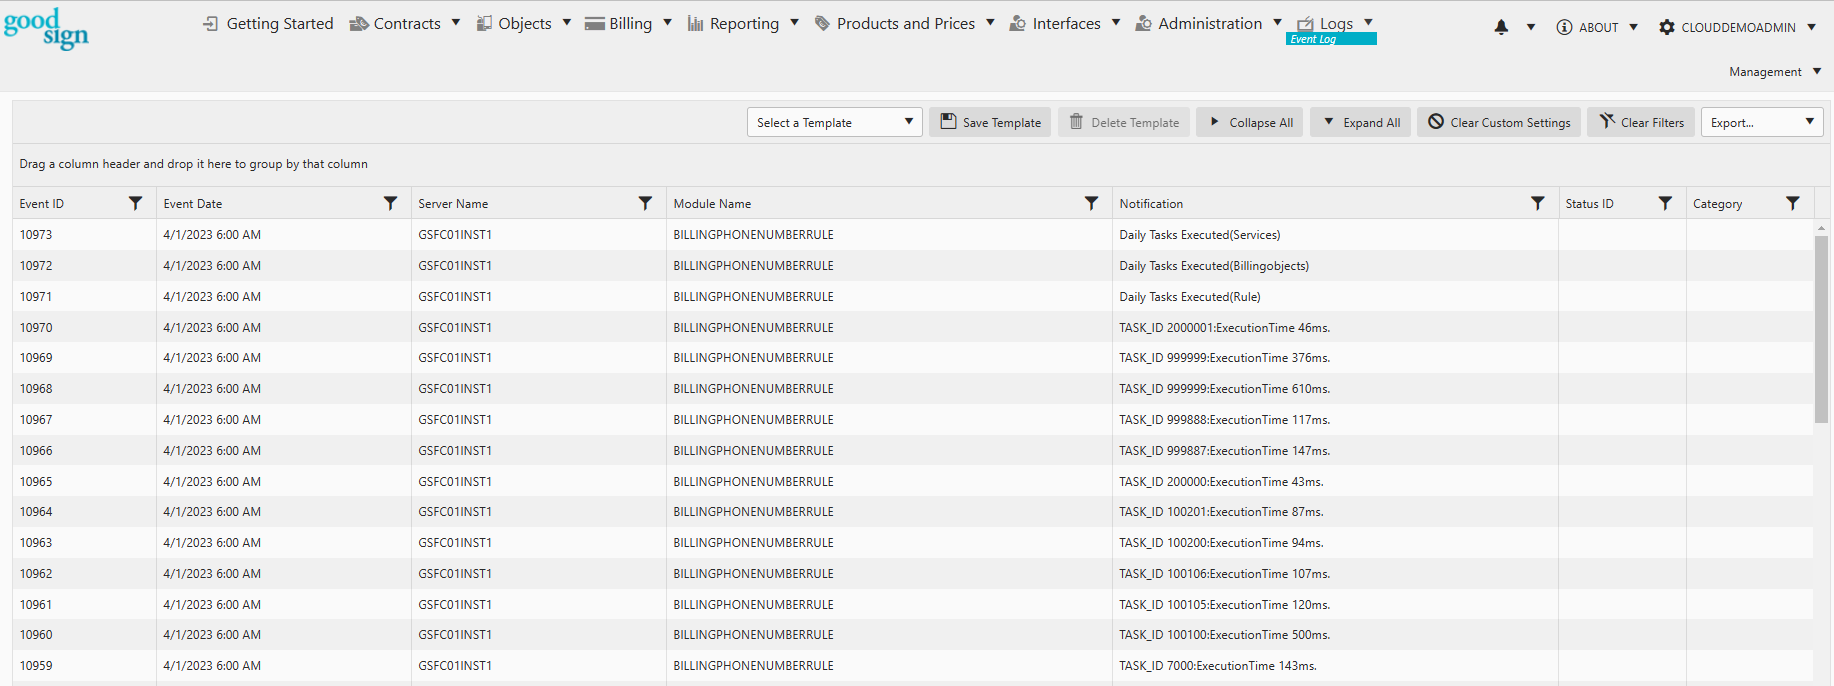Open the notifications bell icon
This screenshot has height=686, width=1834.
(x=1501, y=27)
